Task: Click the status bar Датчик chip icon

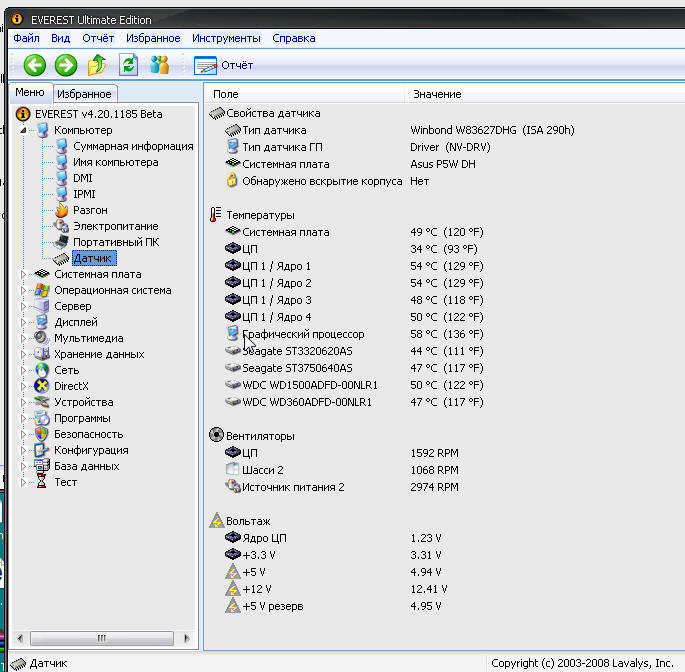Action: tap(18, 664)
